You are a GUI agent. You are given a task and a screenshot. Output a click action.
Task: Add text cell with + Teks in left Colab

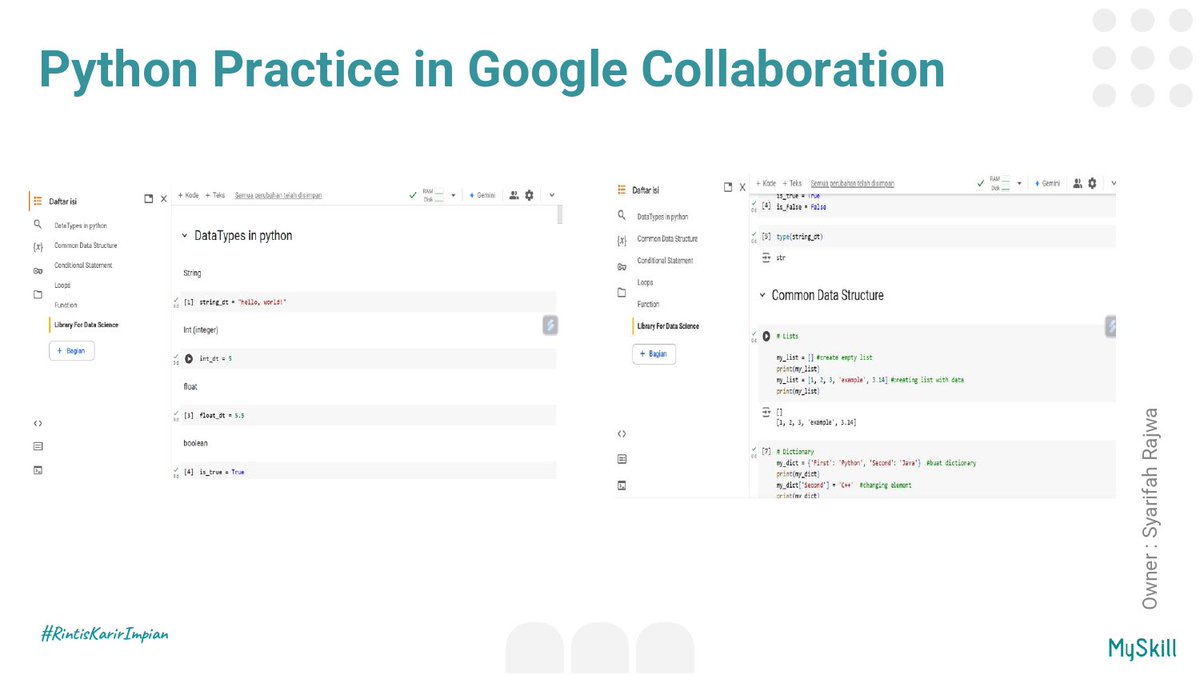[215, 196]
